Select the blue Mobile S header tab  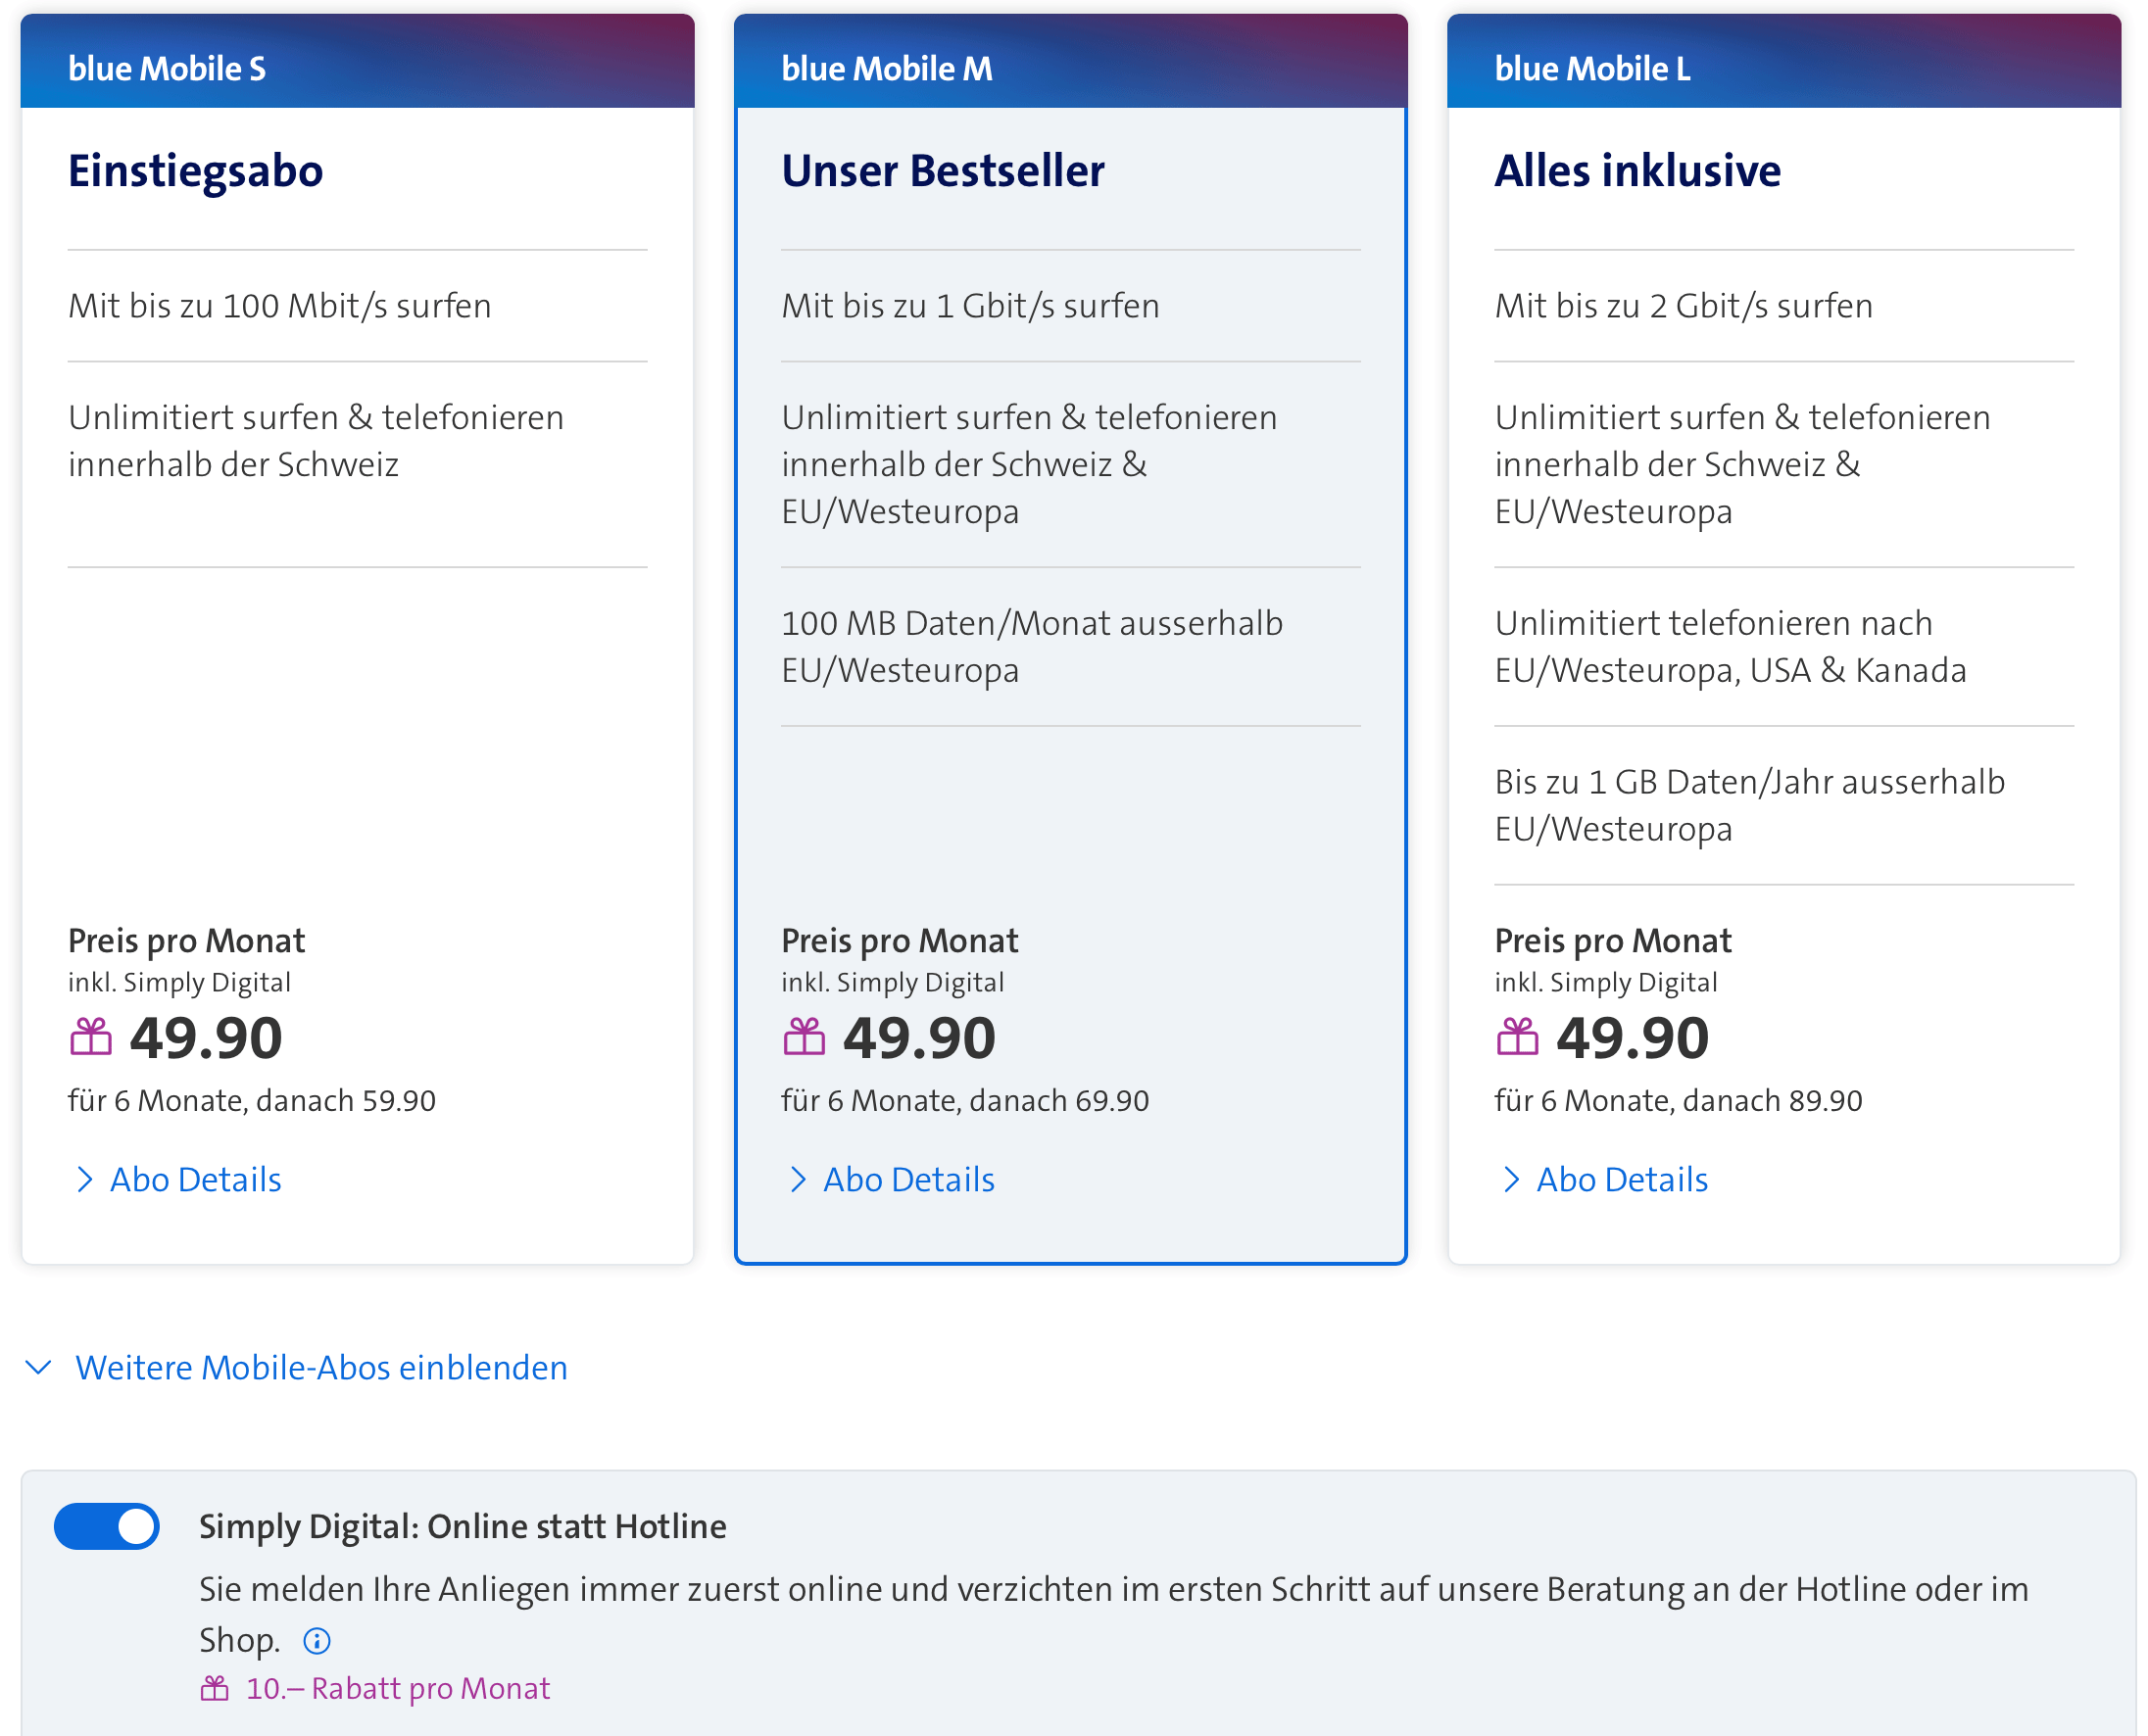(357, 61)
